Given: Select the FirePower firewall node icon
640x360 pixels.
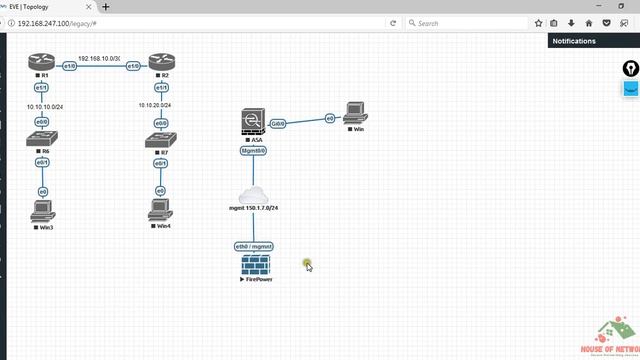Looking at the screenshot, I should tap(256, 265).
